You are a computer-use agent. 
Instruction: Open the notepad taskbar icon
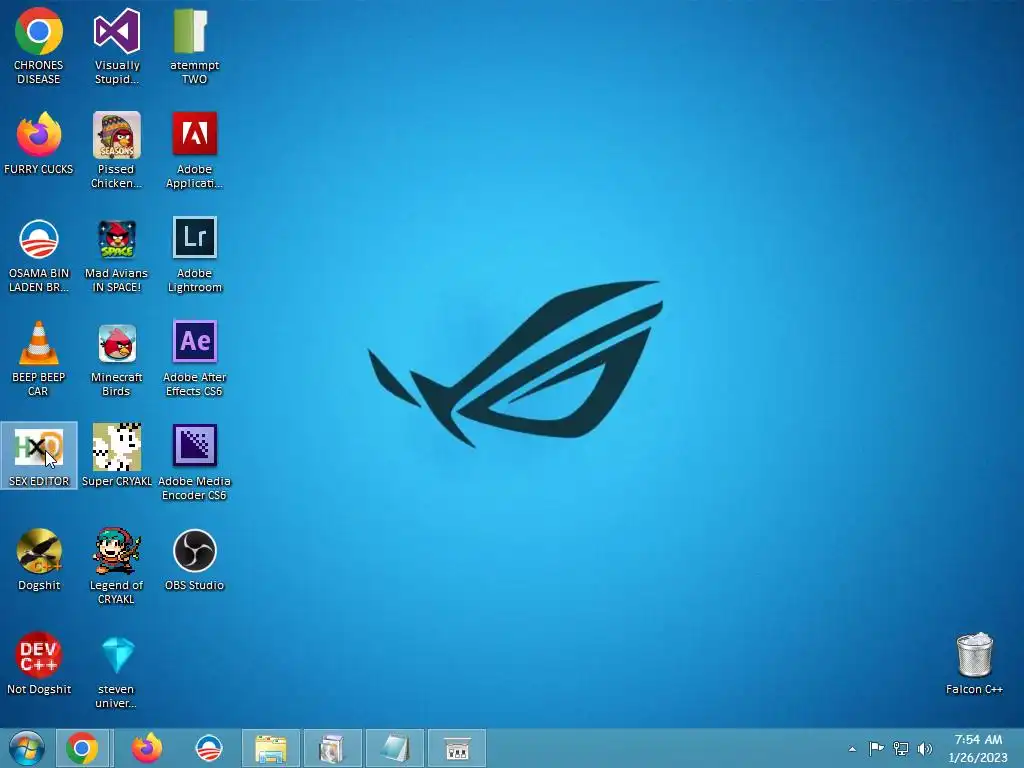pos(395,748)
